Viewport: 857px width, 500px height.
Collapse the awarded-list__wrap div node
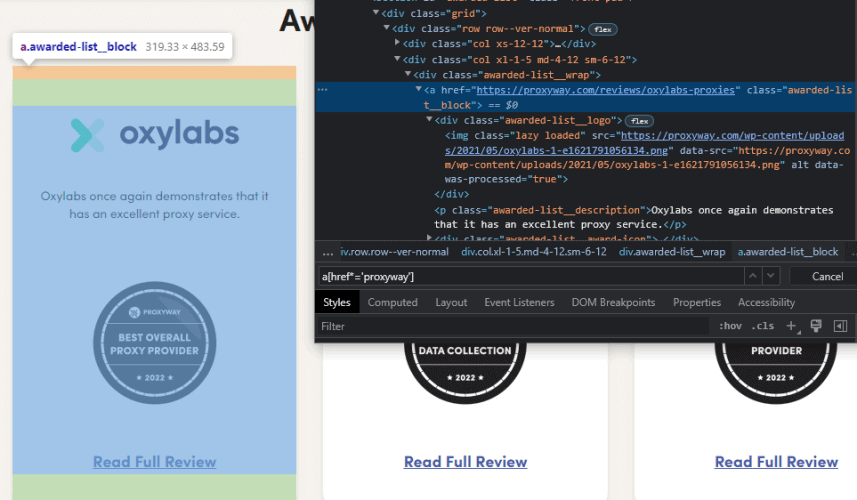coord(408,75)
